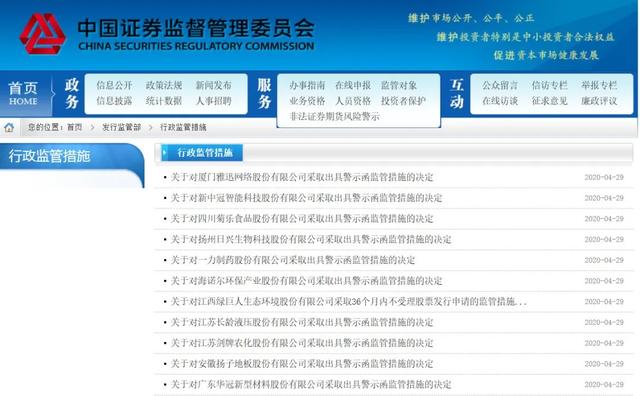Click the 中国证券监督管理委员会 title text

coord(196,28)
